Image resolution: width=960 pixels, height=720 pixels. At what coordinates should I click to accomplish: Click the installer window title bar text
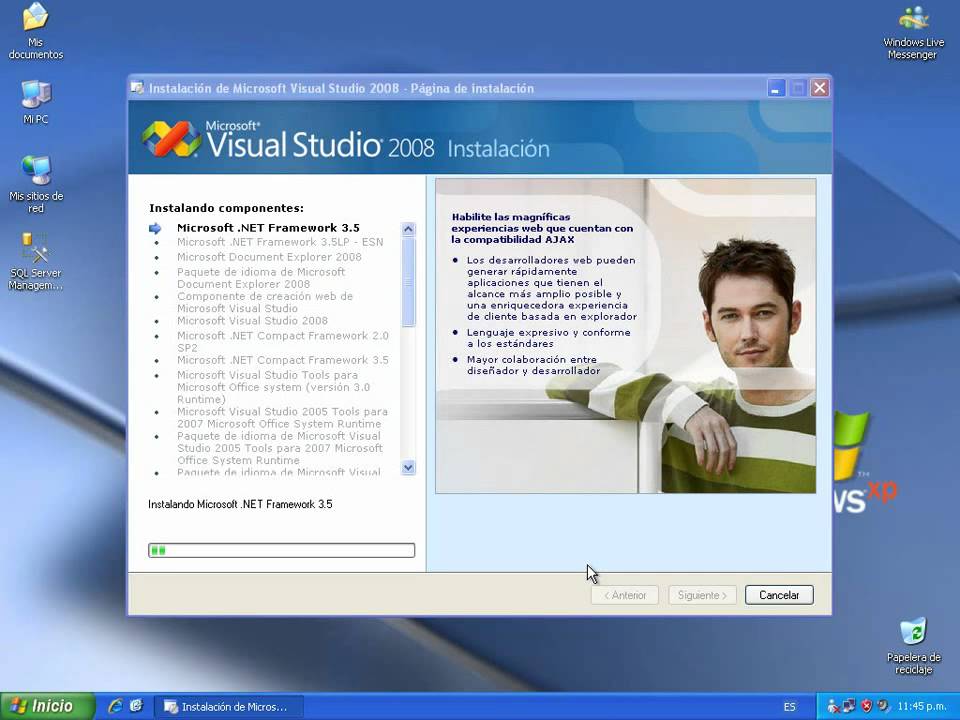point(341,88)
